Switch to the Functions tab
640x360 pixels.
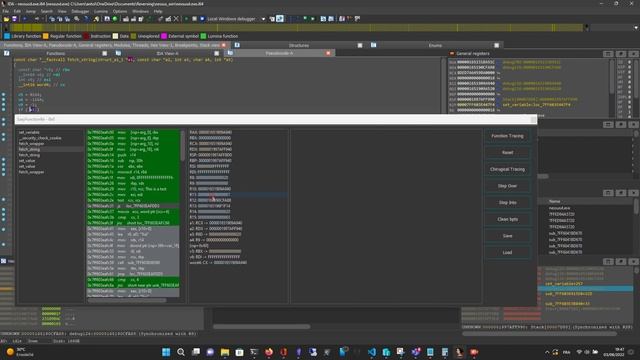56,53
